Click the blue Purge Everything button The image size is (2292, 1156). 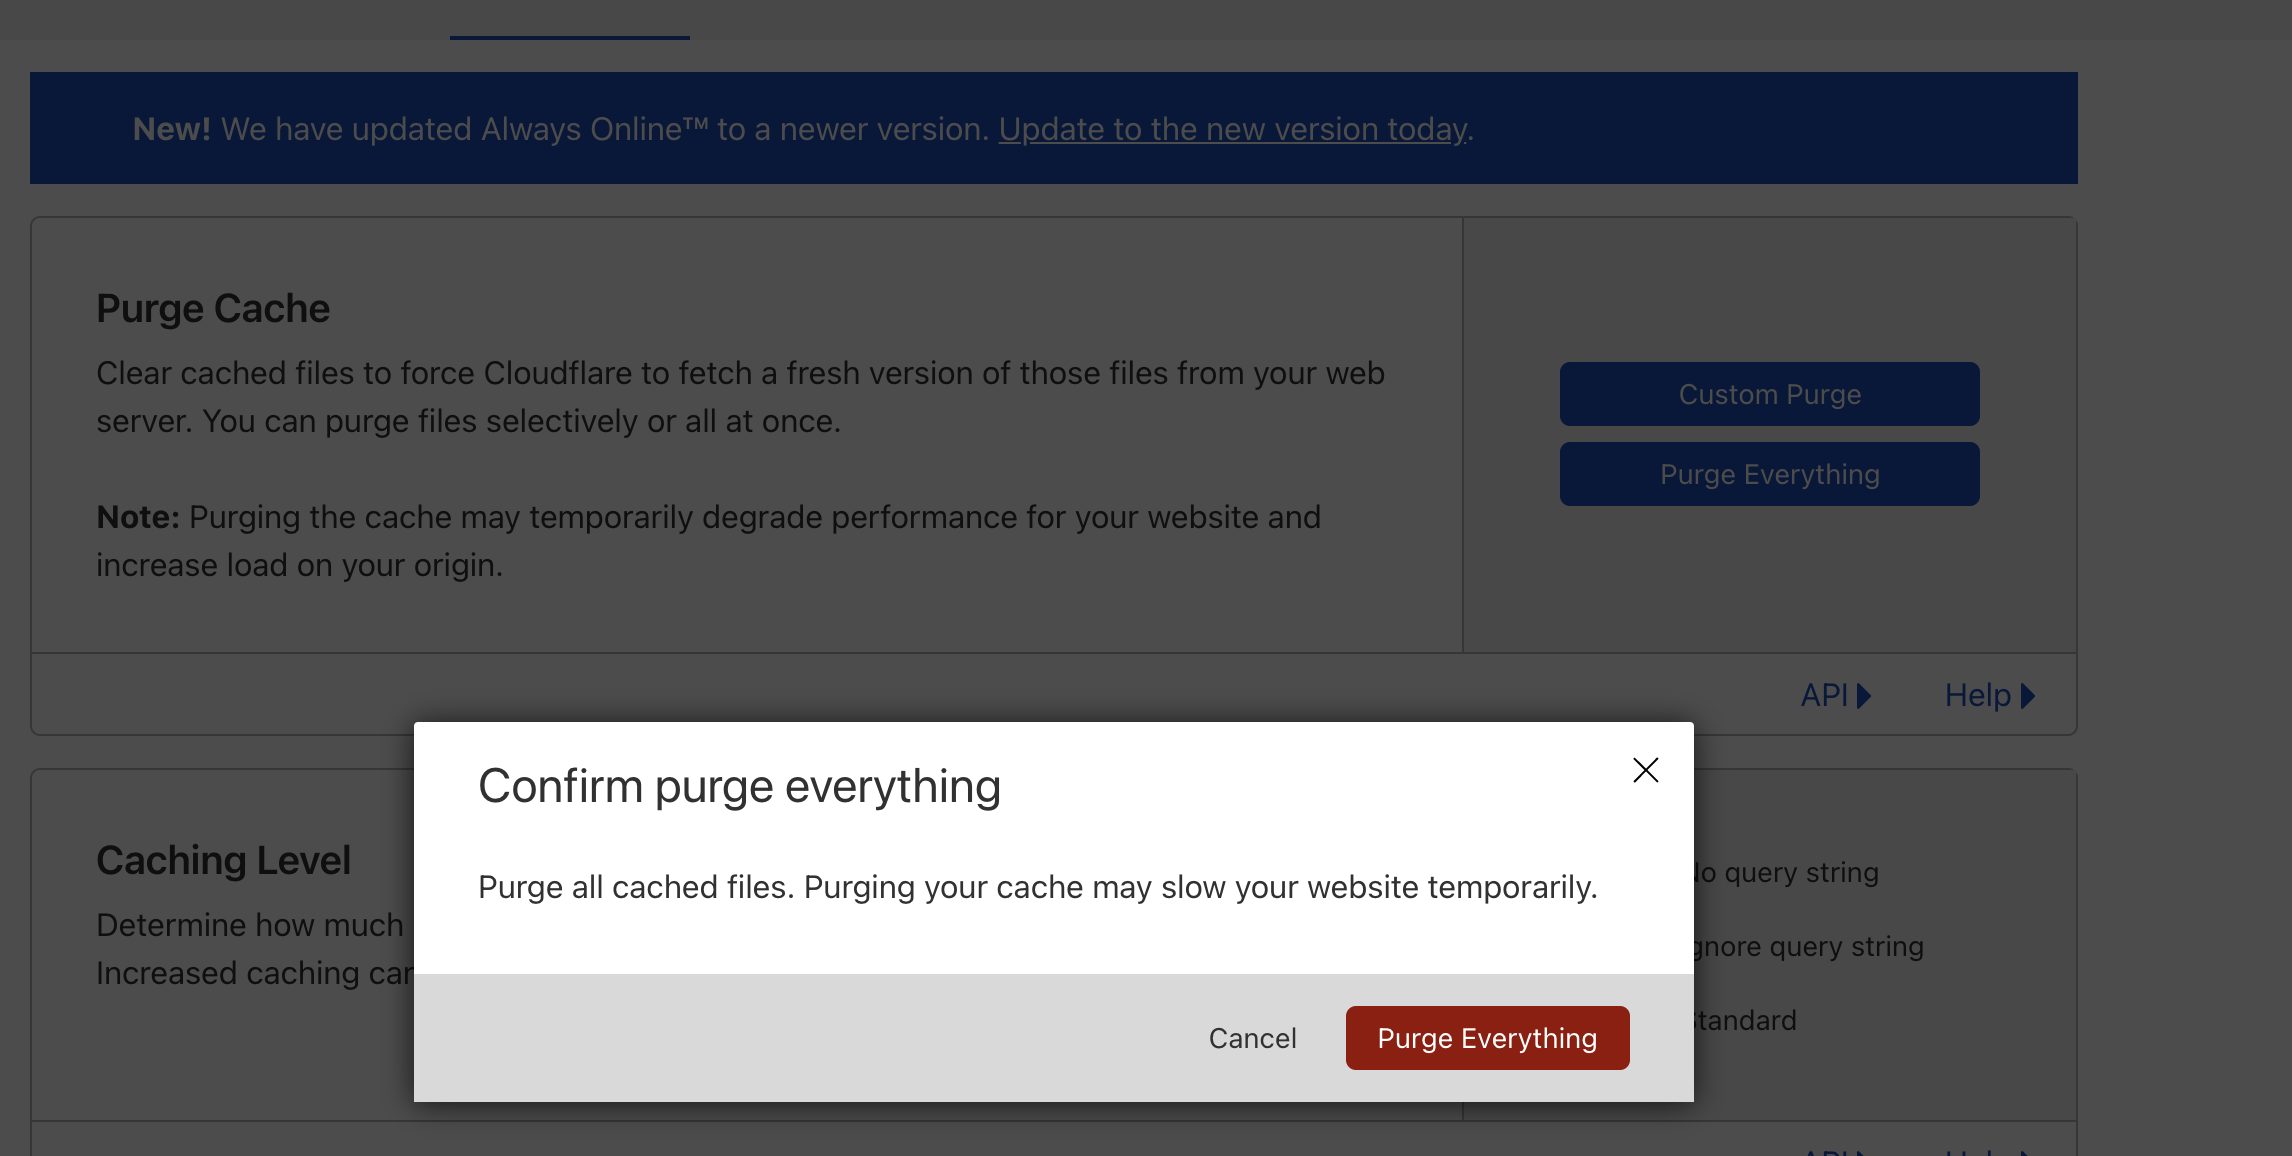(x=1769, y=474)
